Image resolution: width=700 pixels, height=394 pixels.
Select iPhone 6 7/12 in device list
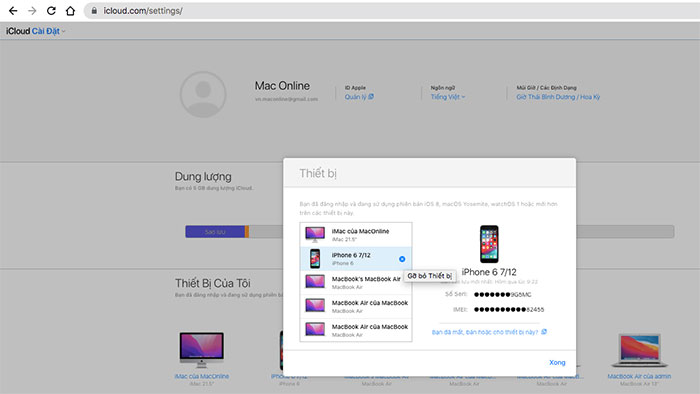click(356, 259)
